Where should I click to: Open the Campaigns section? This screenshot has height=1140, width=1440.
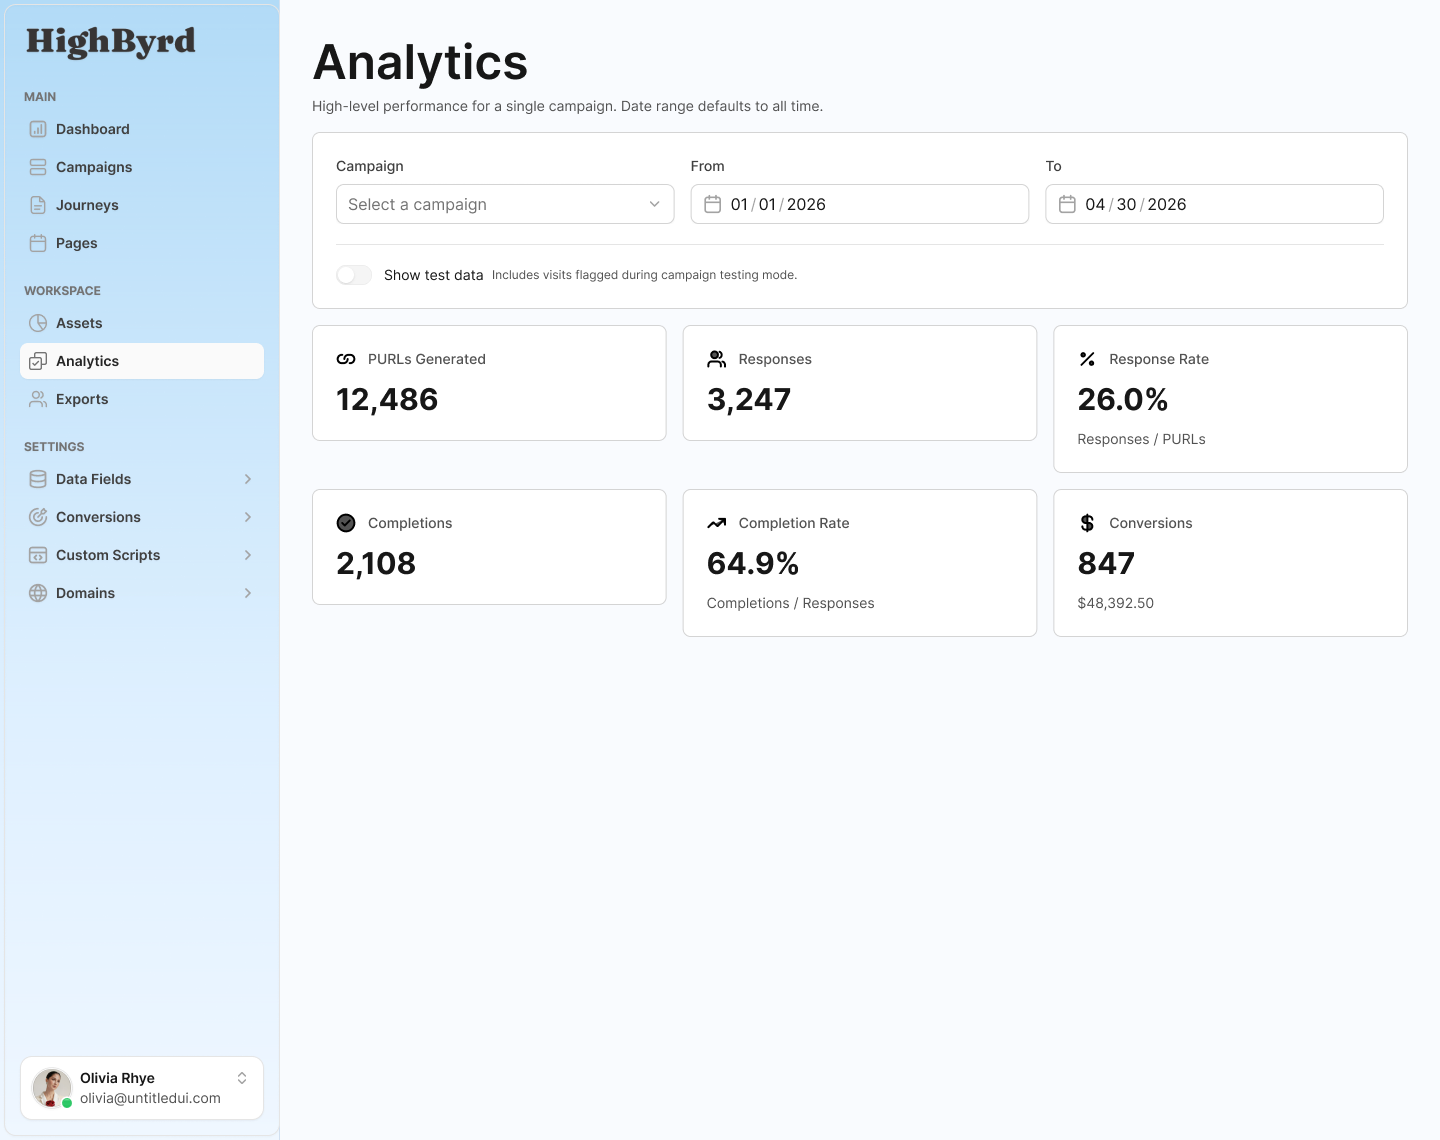[x=142, y=167]
